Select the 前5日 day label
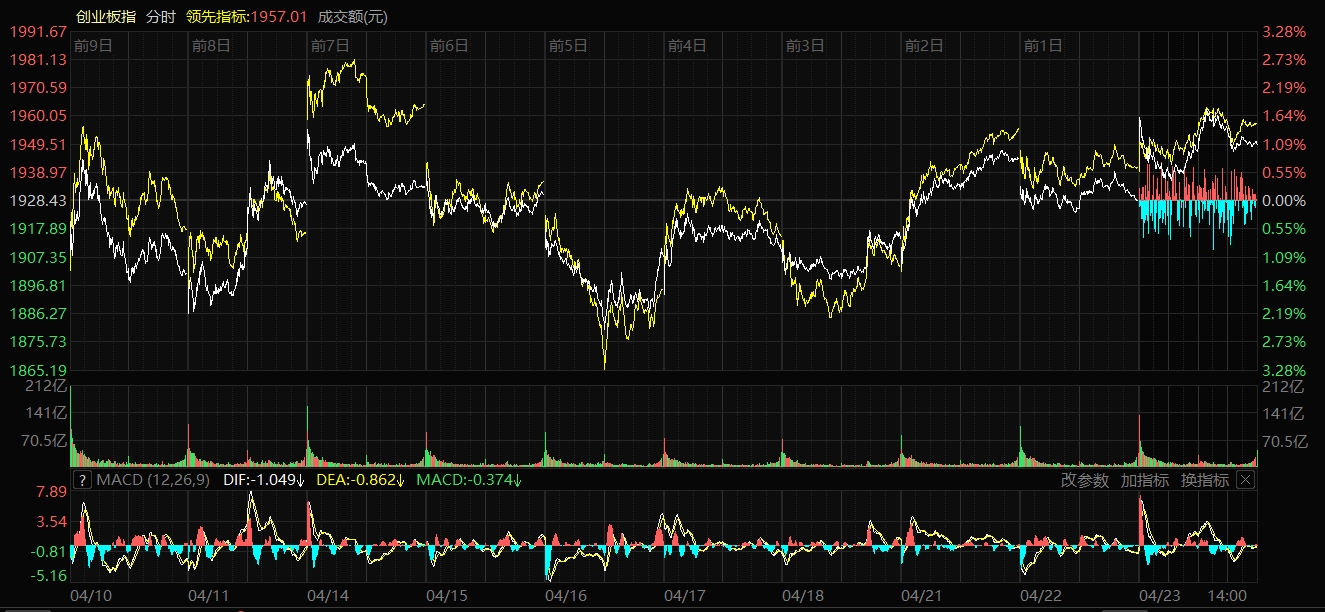 (568, 45)
